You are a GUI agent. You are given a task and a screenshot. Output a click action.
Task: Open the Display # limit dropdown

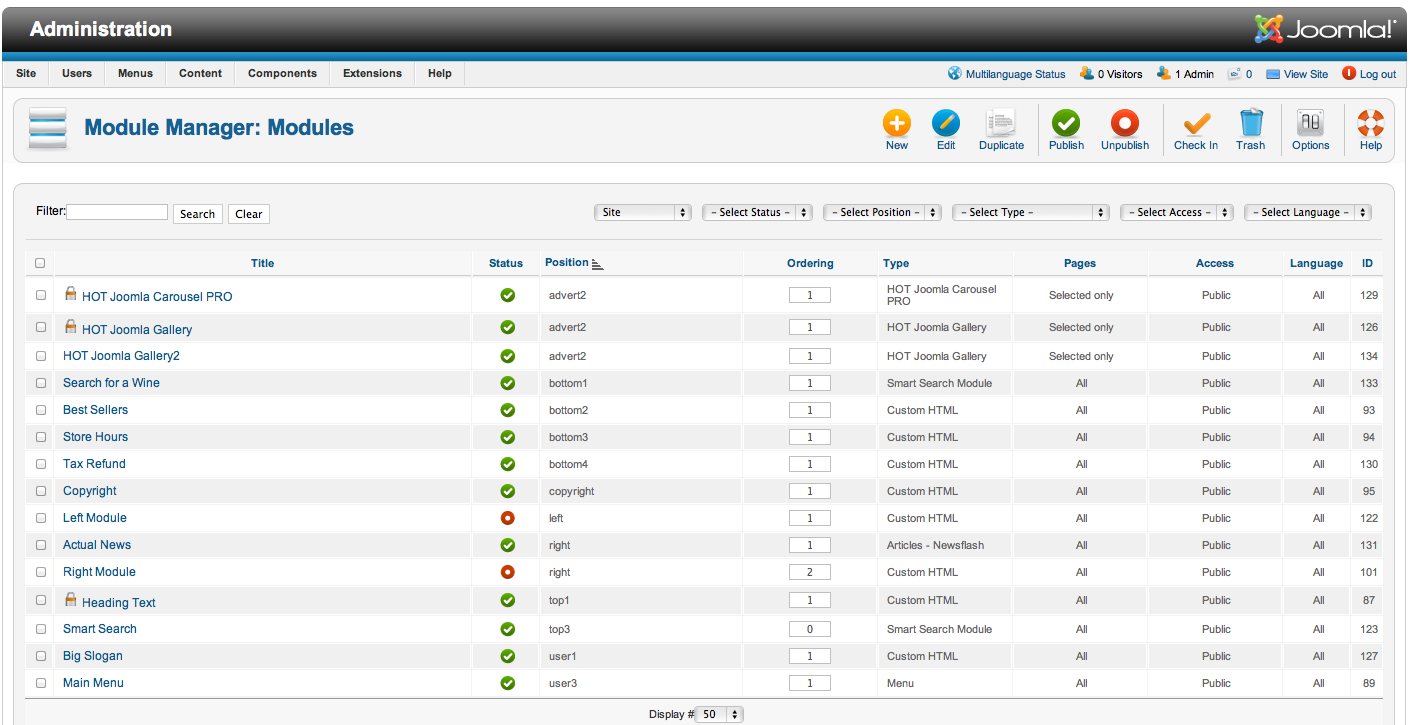(x=720, y=714)
